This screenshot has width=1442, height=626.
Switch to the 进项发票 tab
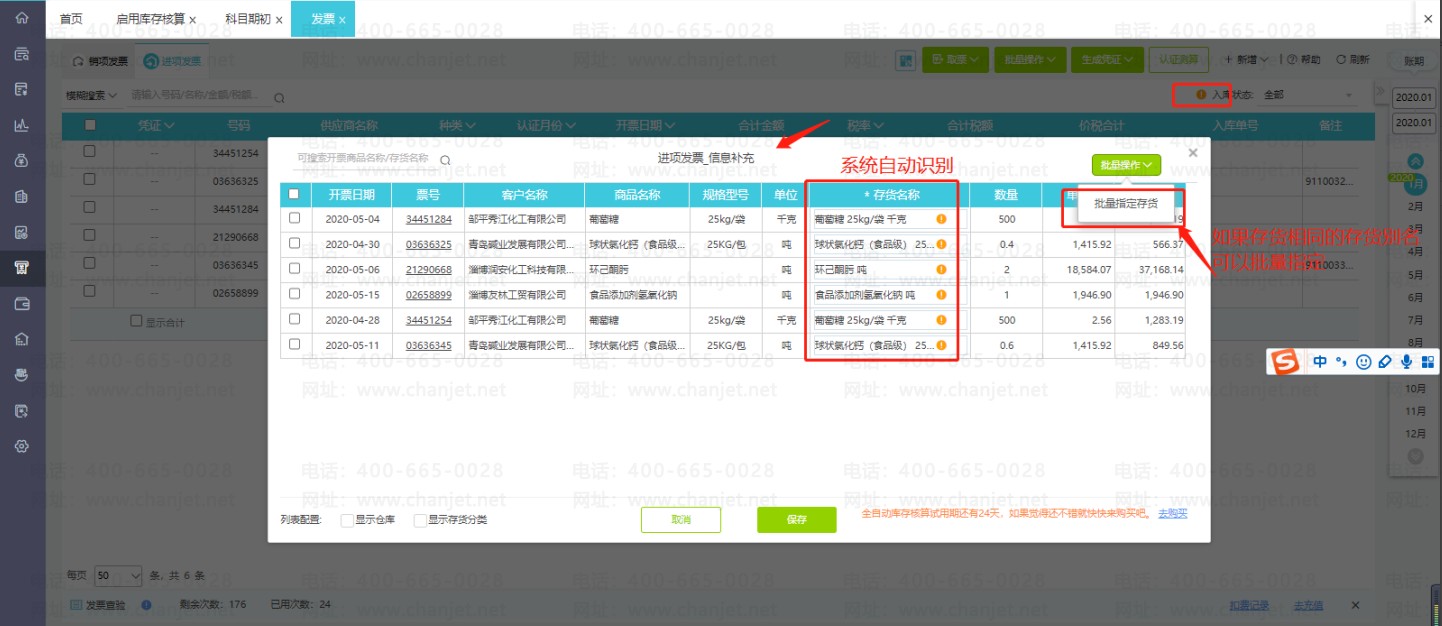172,61
